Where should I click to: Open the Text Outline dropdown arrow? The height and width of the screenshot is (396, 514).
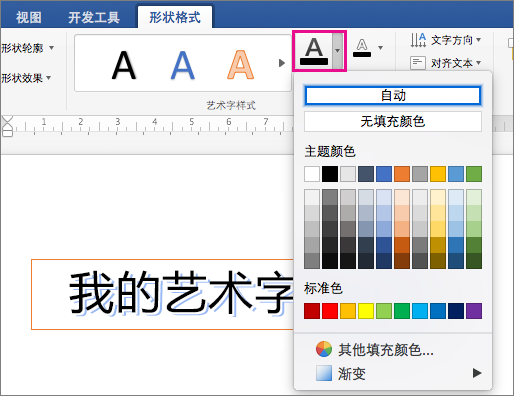click(x=380, y=48)
